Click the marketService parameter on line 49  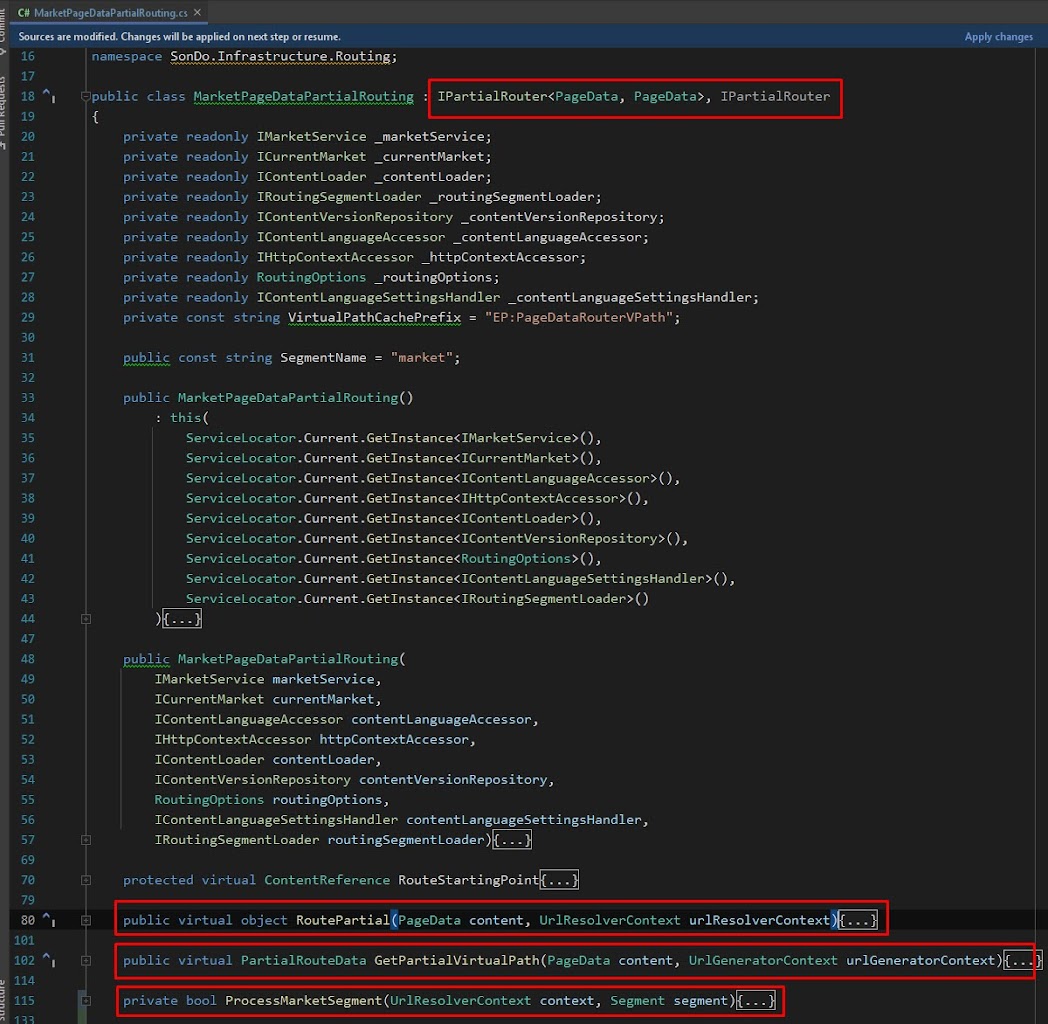click(x=323, y=679)
